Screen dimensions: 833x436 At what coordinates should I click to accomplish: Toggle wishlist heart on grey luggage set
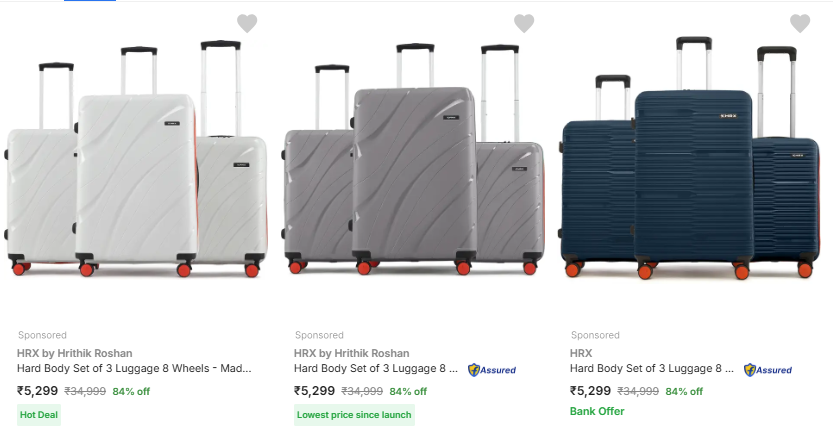(x=524, y=23)
